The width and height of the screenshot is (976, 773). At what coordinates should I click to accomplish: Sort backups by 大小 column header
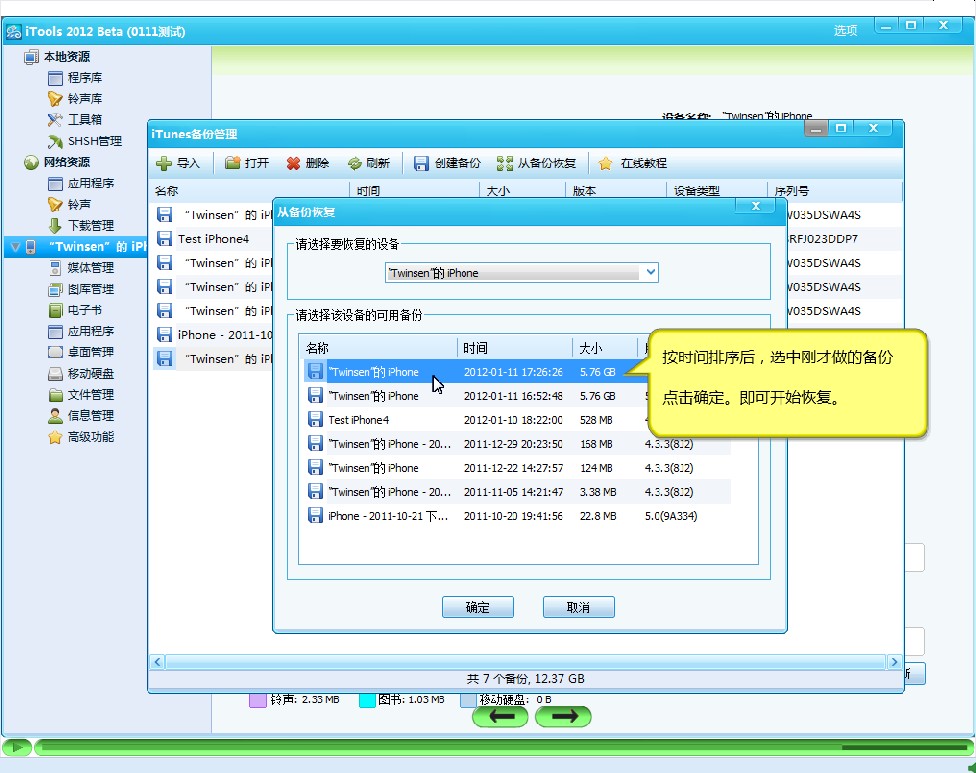point(603,348)
